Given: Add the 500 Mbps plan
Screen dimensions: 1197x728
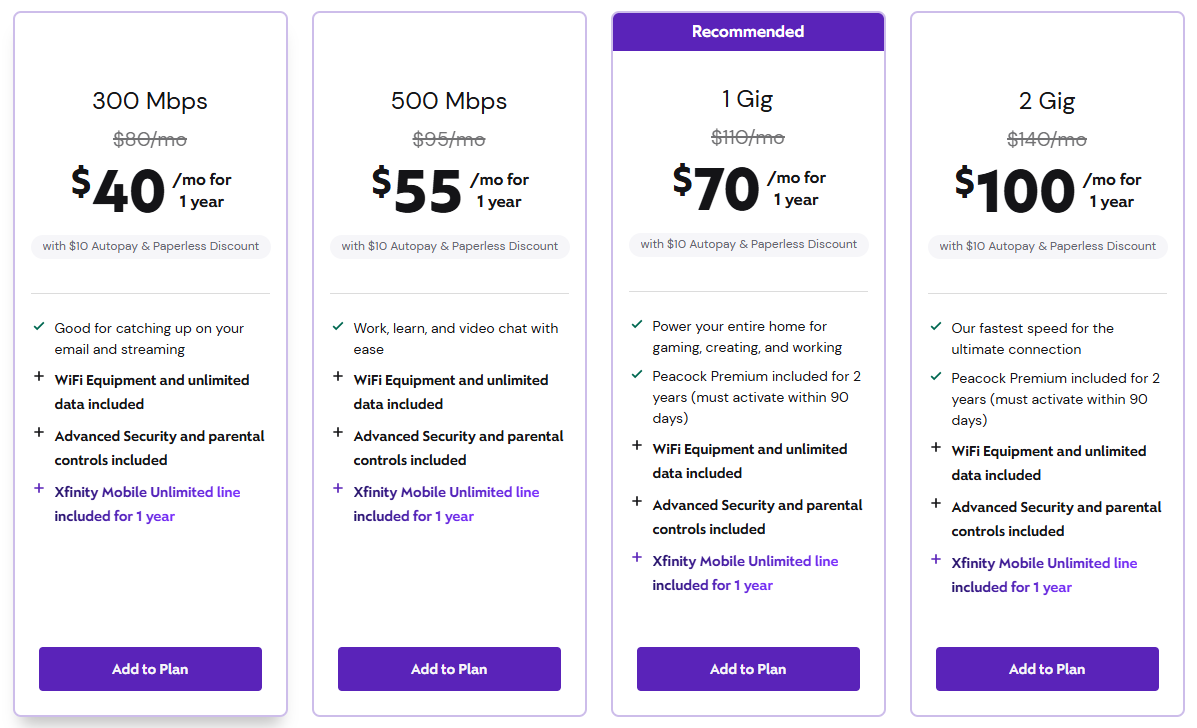Looking at the screenshot, I should tap(449, 669).
